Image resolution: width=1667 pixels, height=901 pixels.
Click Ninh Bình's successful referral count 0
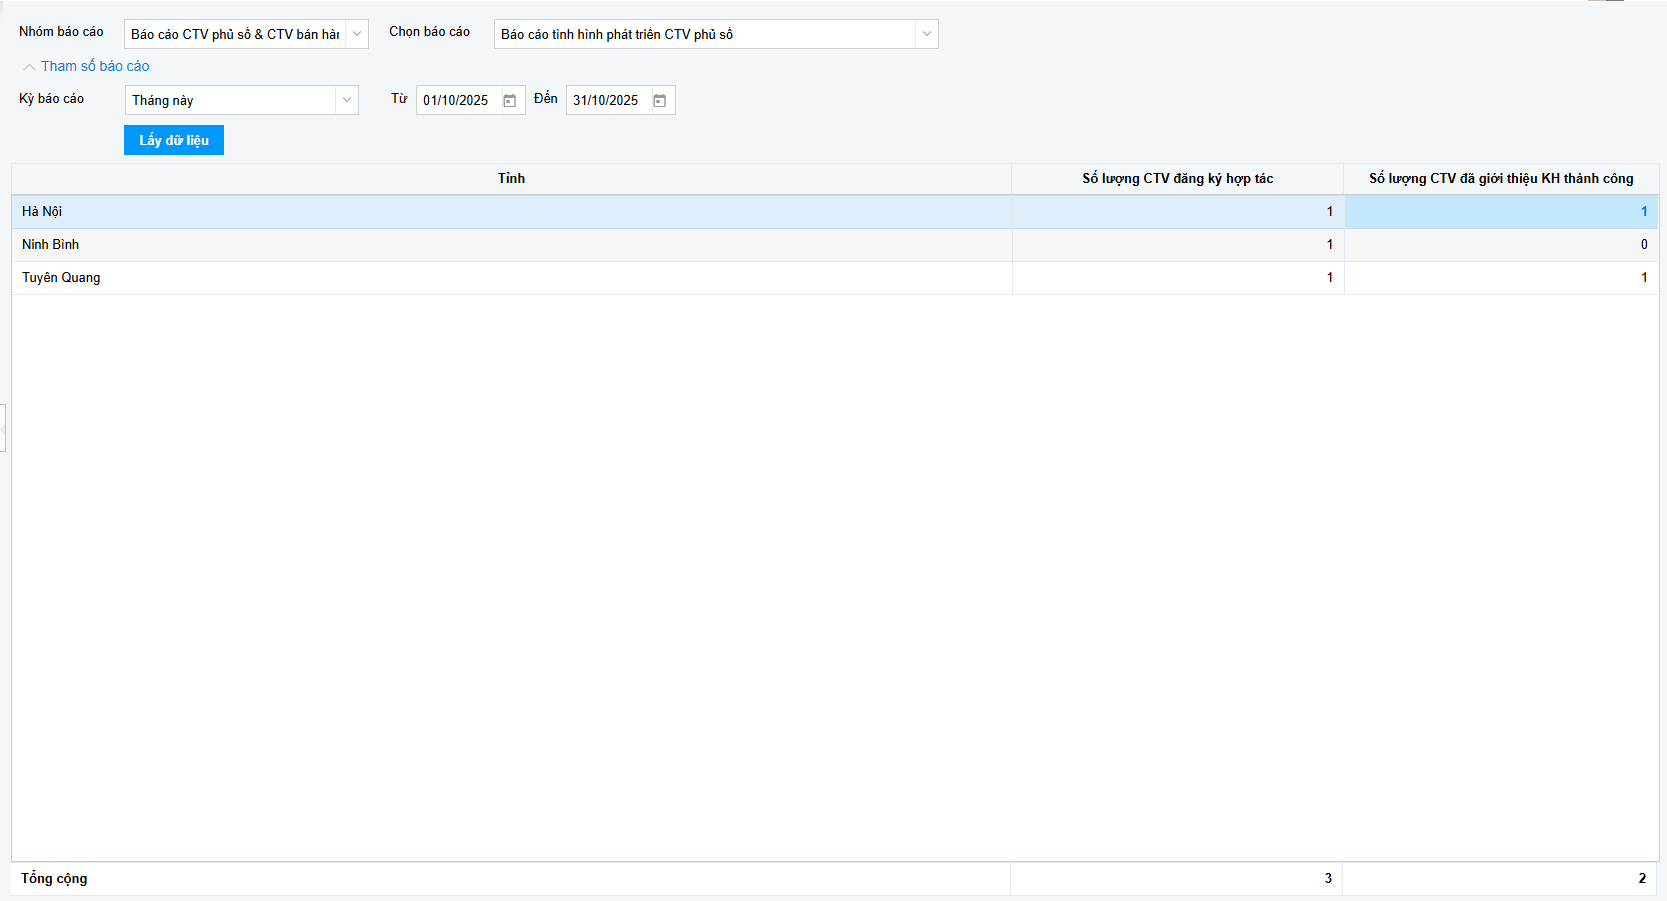[1501, 245]
